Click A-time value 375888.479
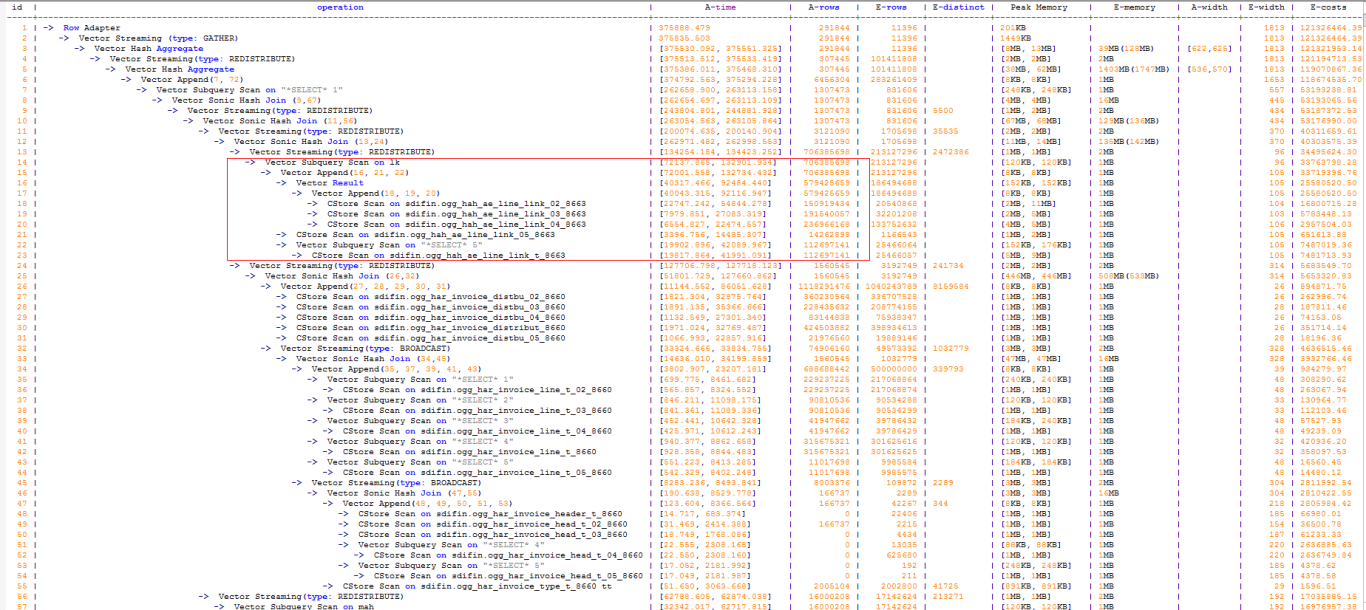Viewport: 1366px width, 610px height. (685, 28)
